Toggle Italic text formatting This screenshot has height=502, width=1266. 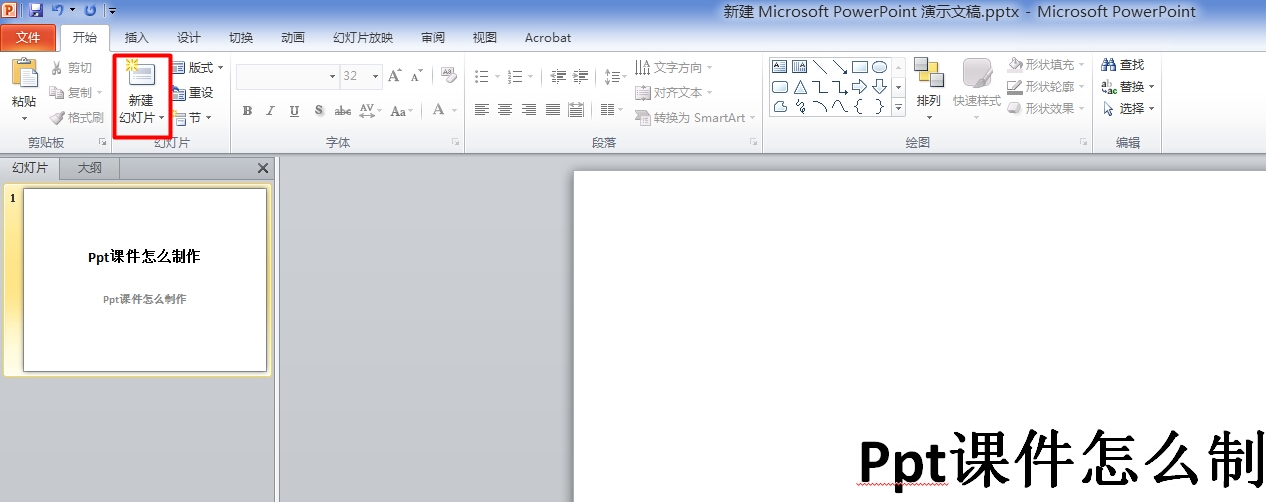click(270, 111)
